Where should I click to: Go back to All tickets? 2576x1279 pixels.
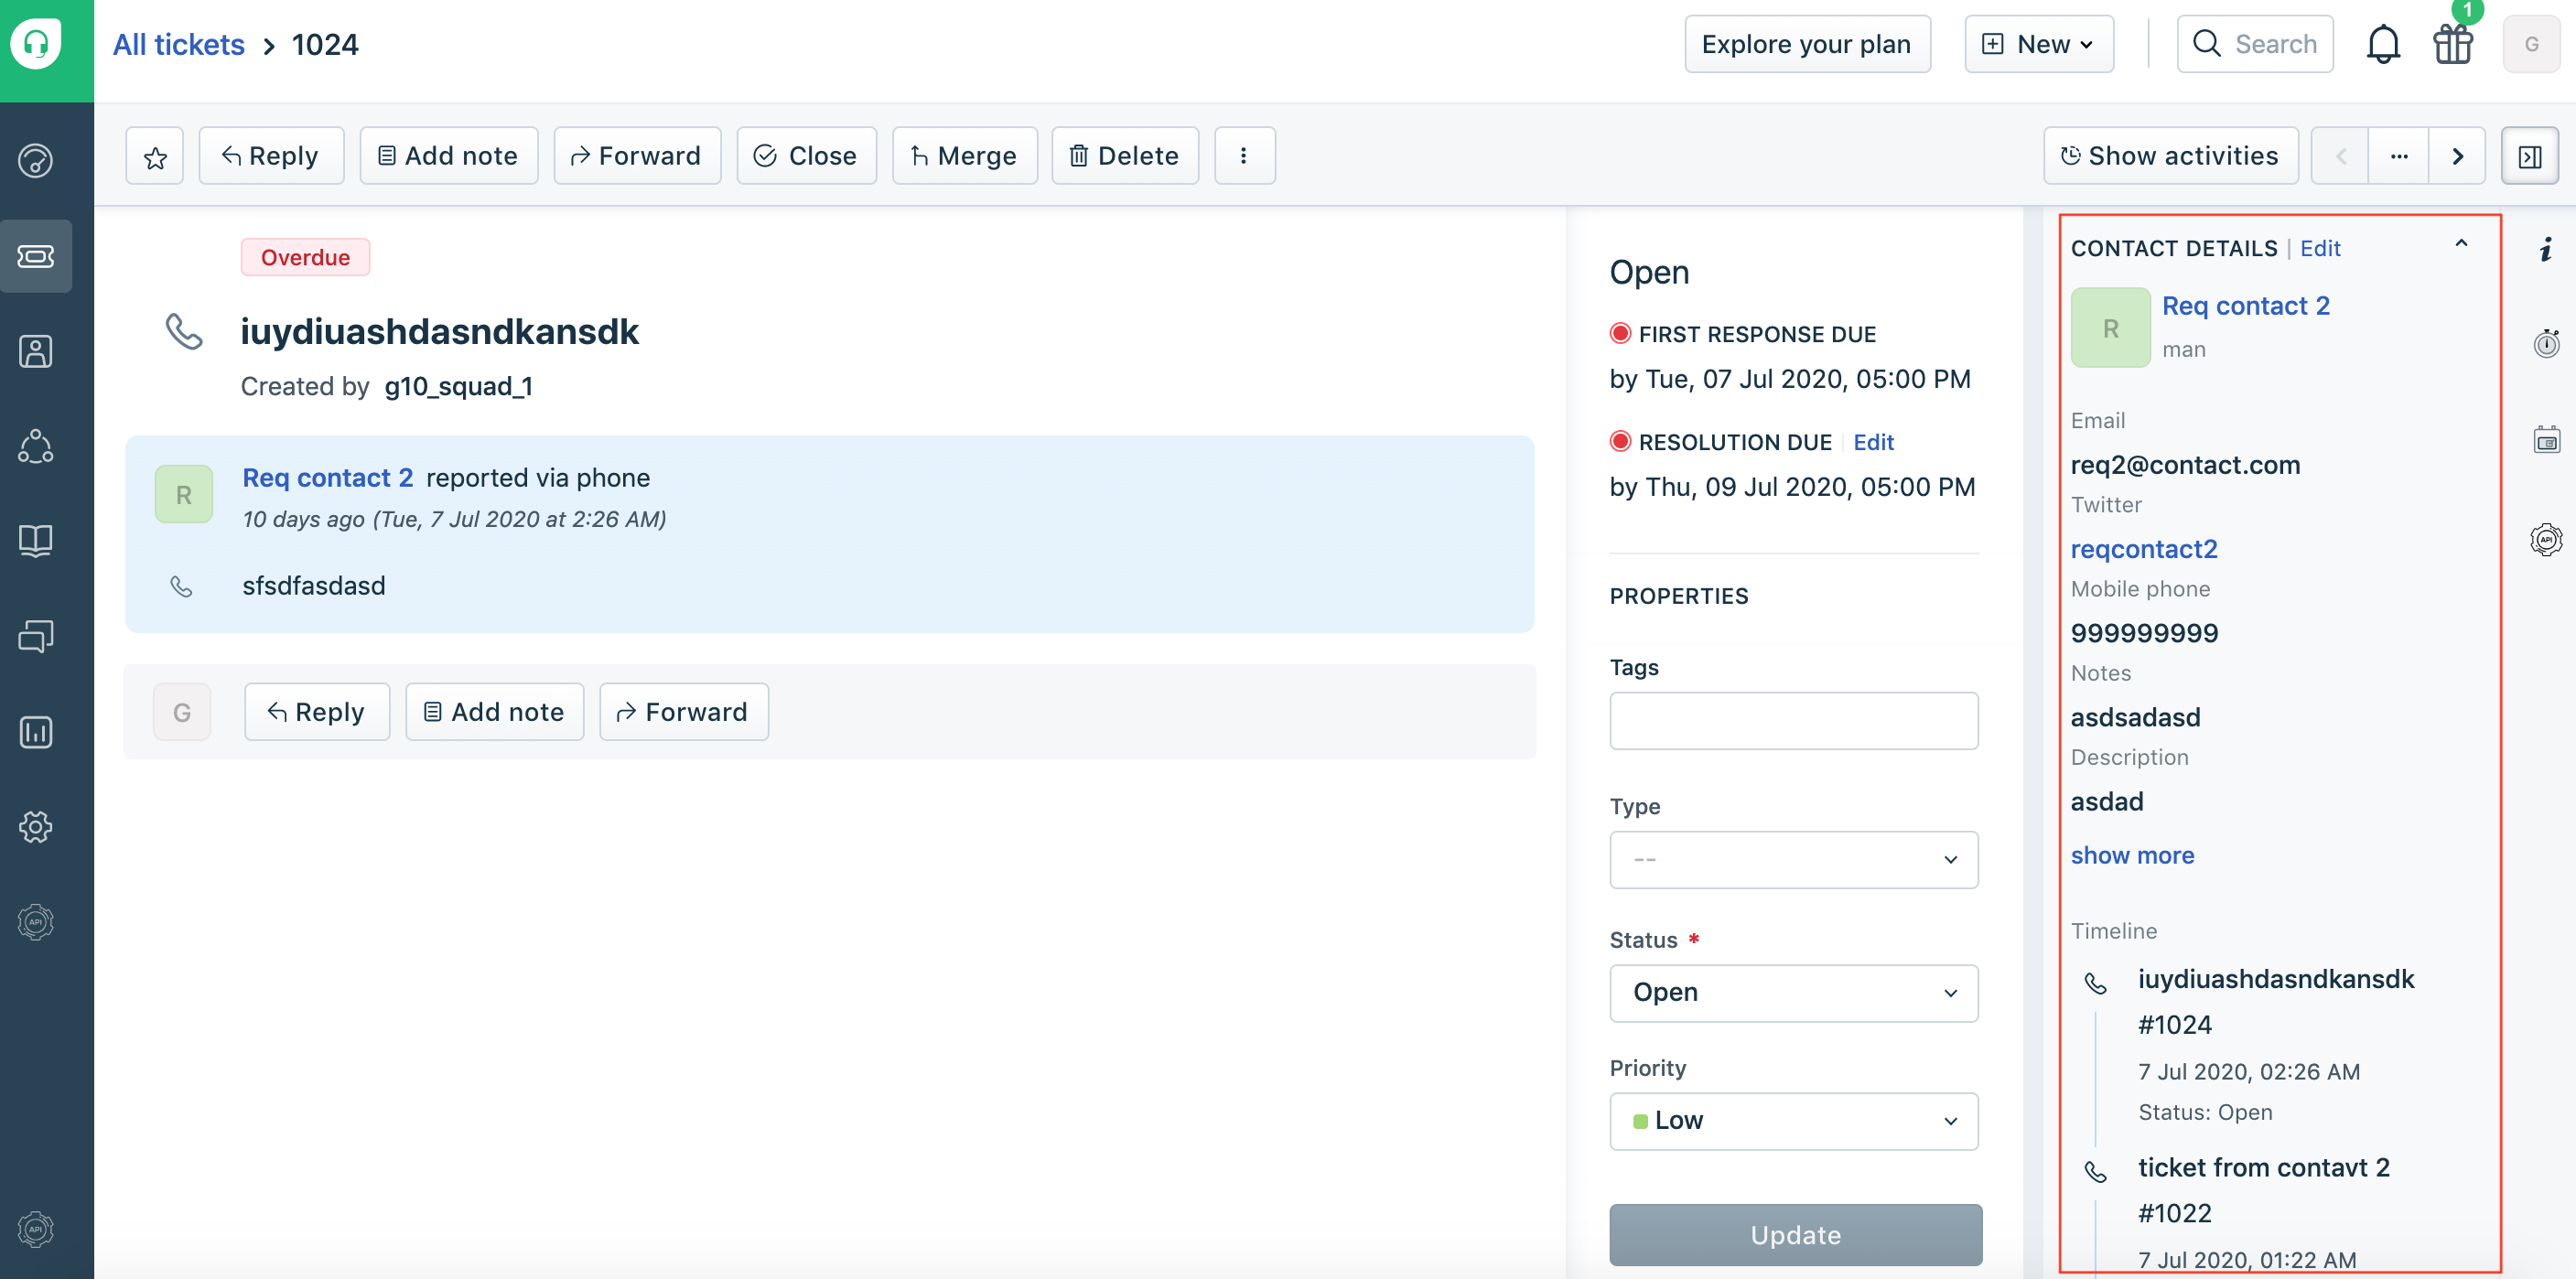pos(179,44)
